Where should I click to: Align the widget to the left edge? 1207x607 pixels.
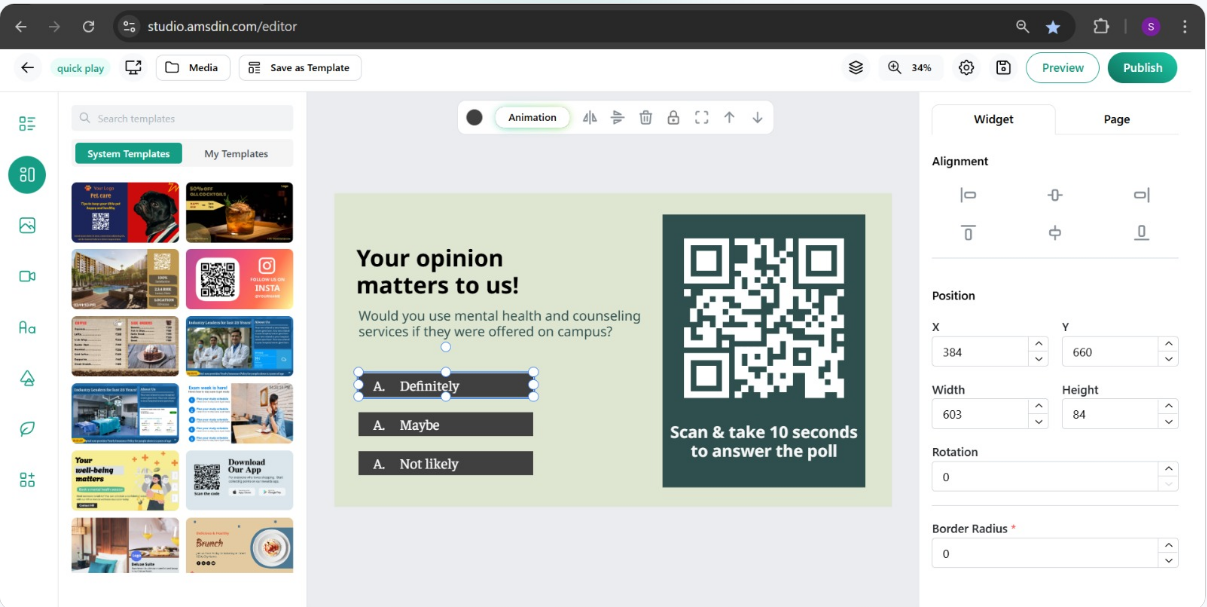(x=968, y=195)
